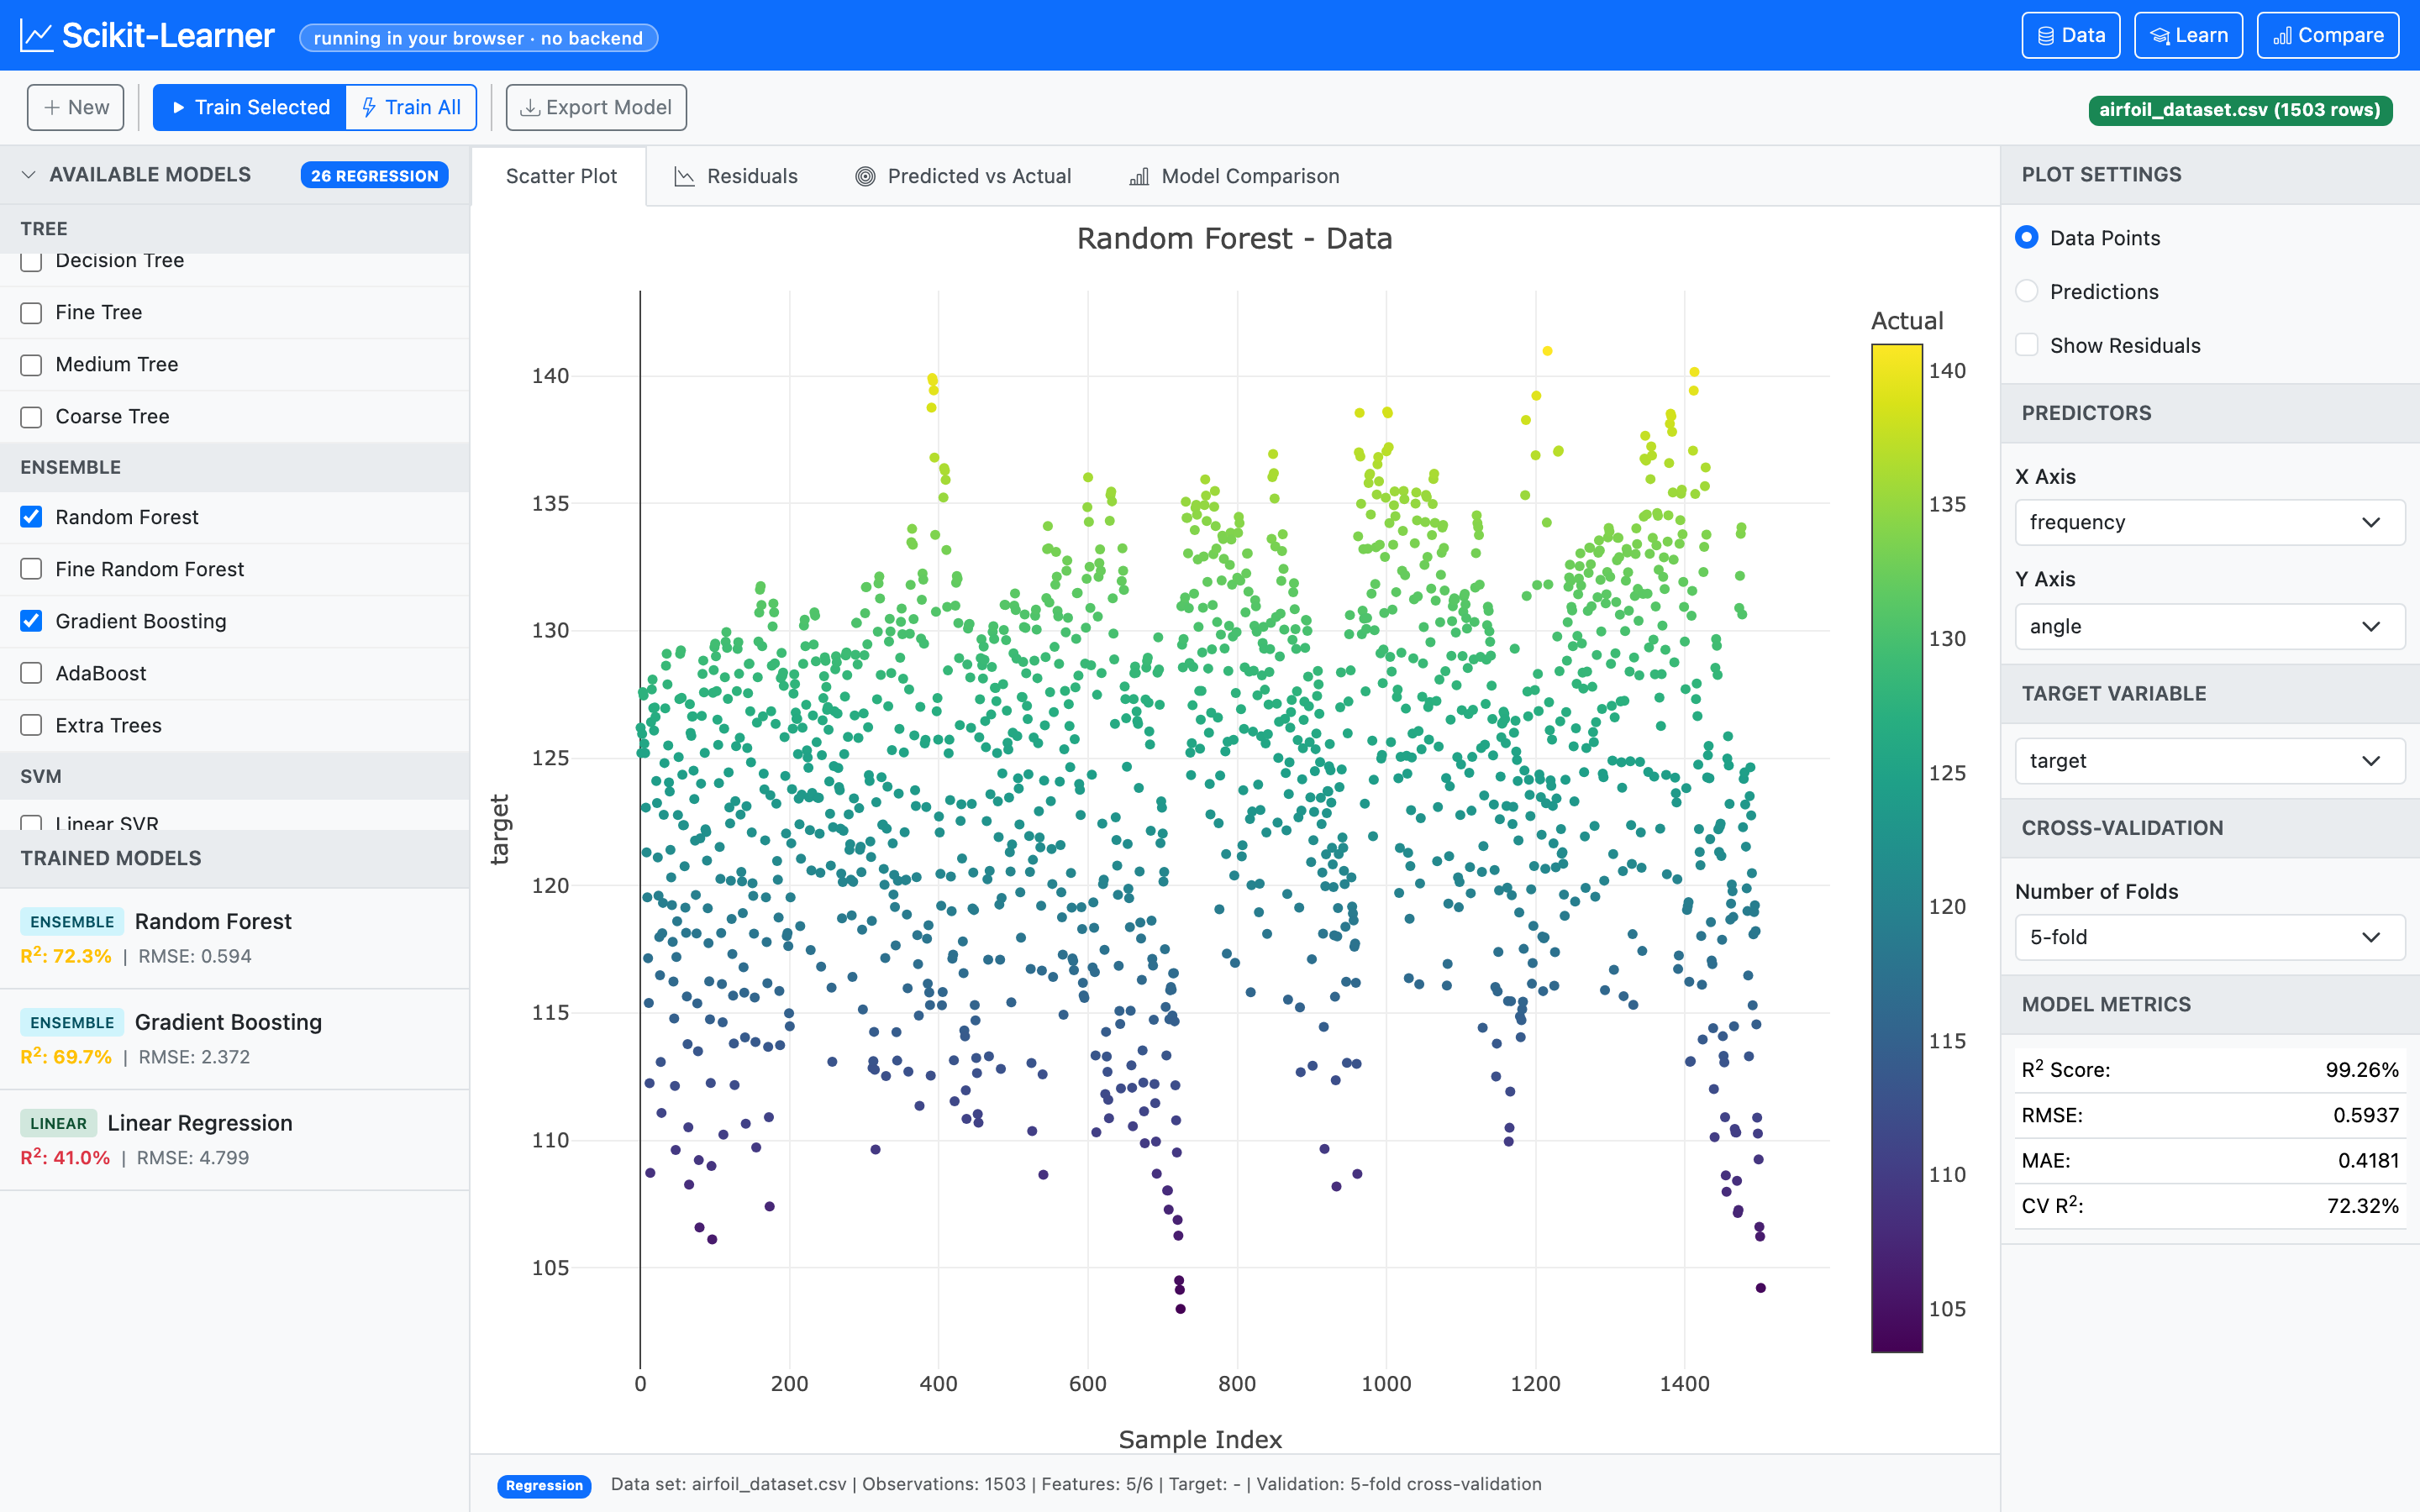The height and width of the screenshot is (1512, 2420).
Task: Select the trained Gradient Boosting model card
Action: point(234,1039)
